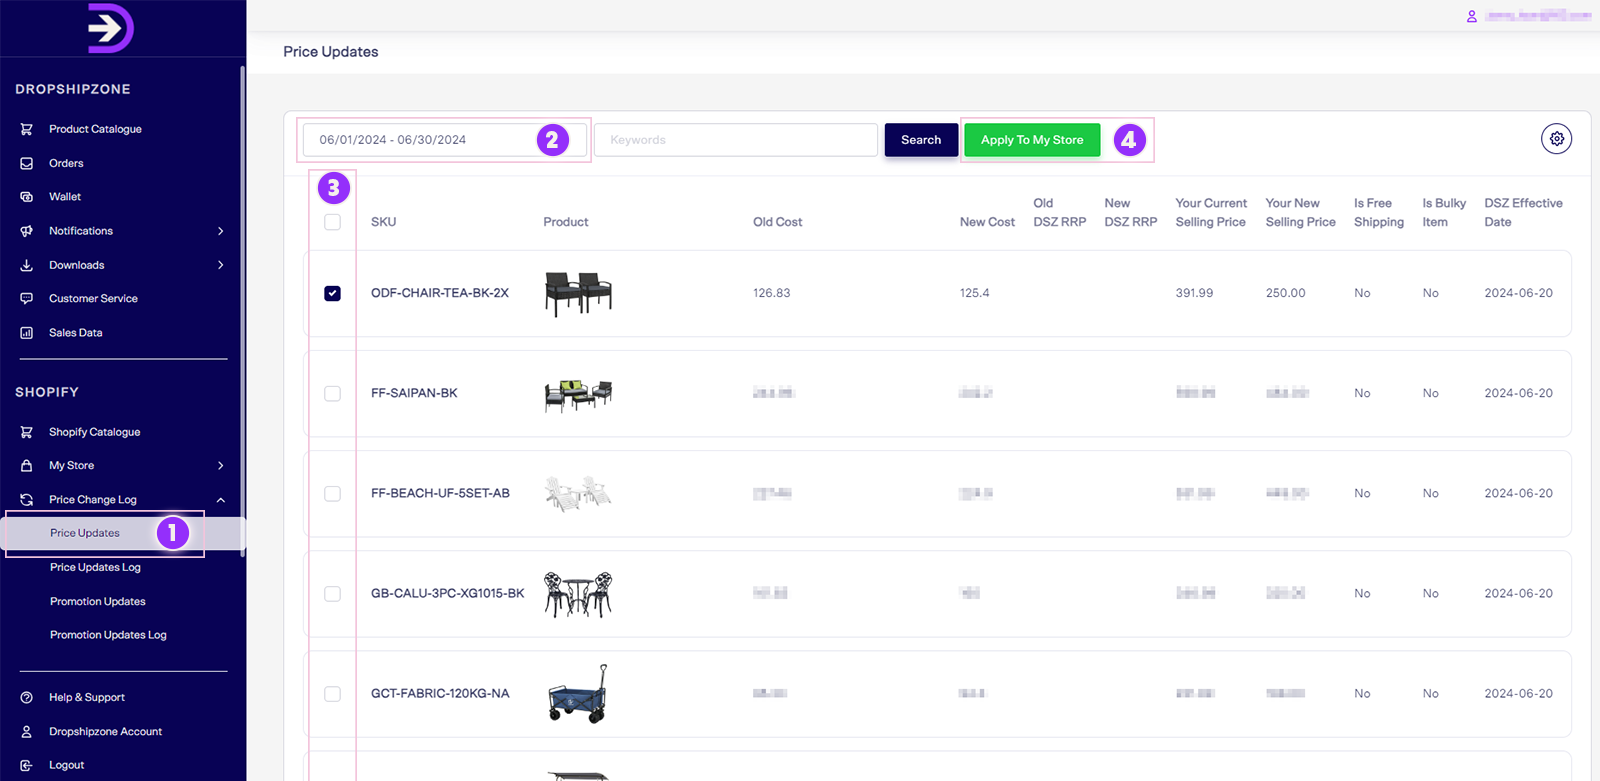Open table settings gear icon
1600x781 pixels.
tap(1557, 139)
